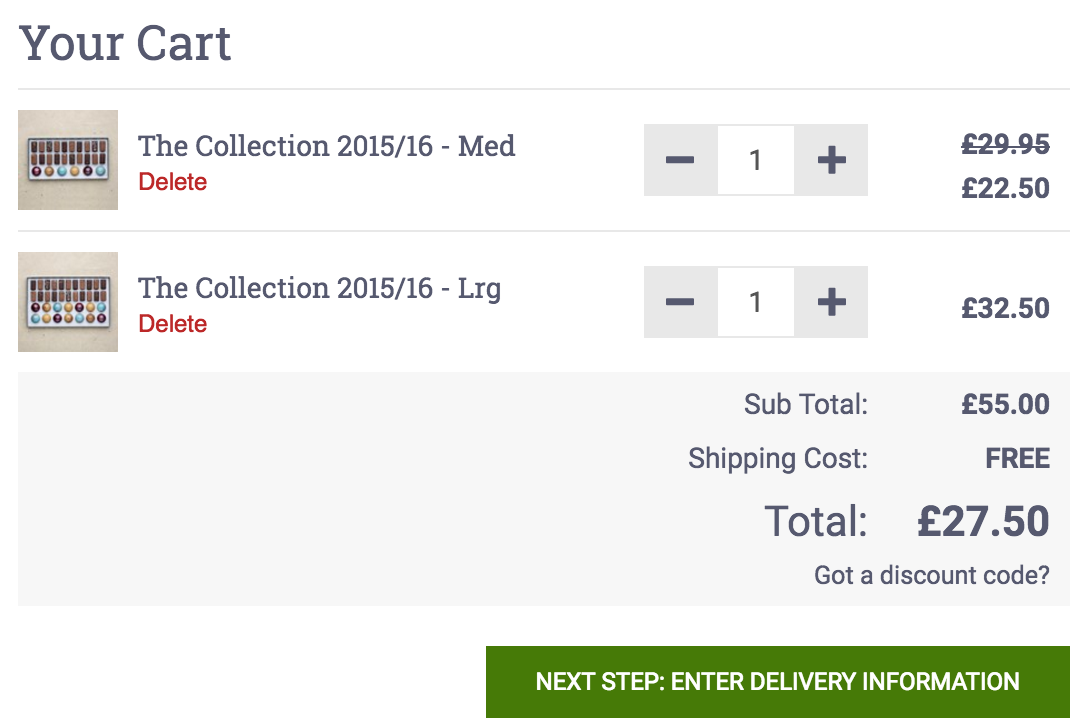The image size is (1092, 728).
Task: Open the Med collection product thumbnail
Action: pos(68,160)
